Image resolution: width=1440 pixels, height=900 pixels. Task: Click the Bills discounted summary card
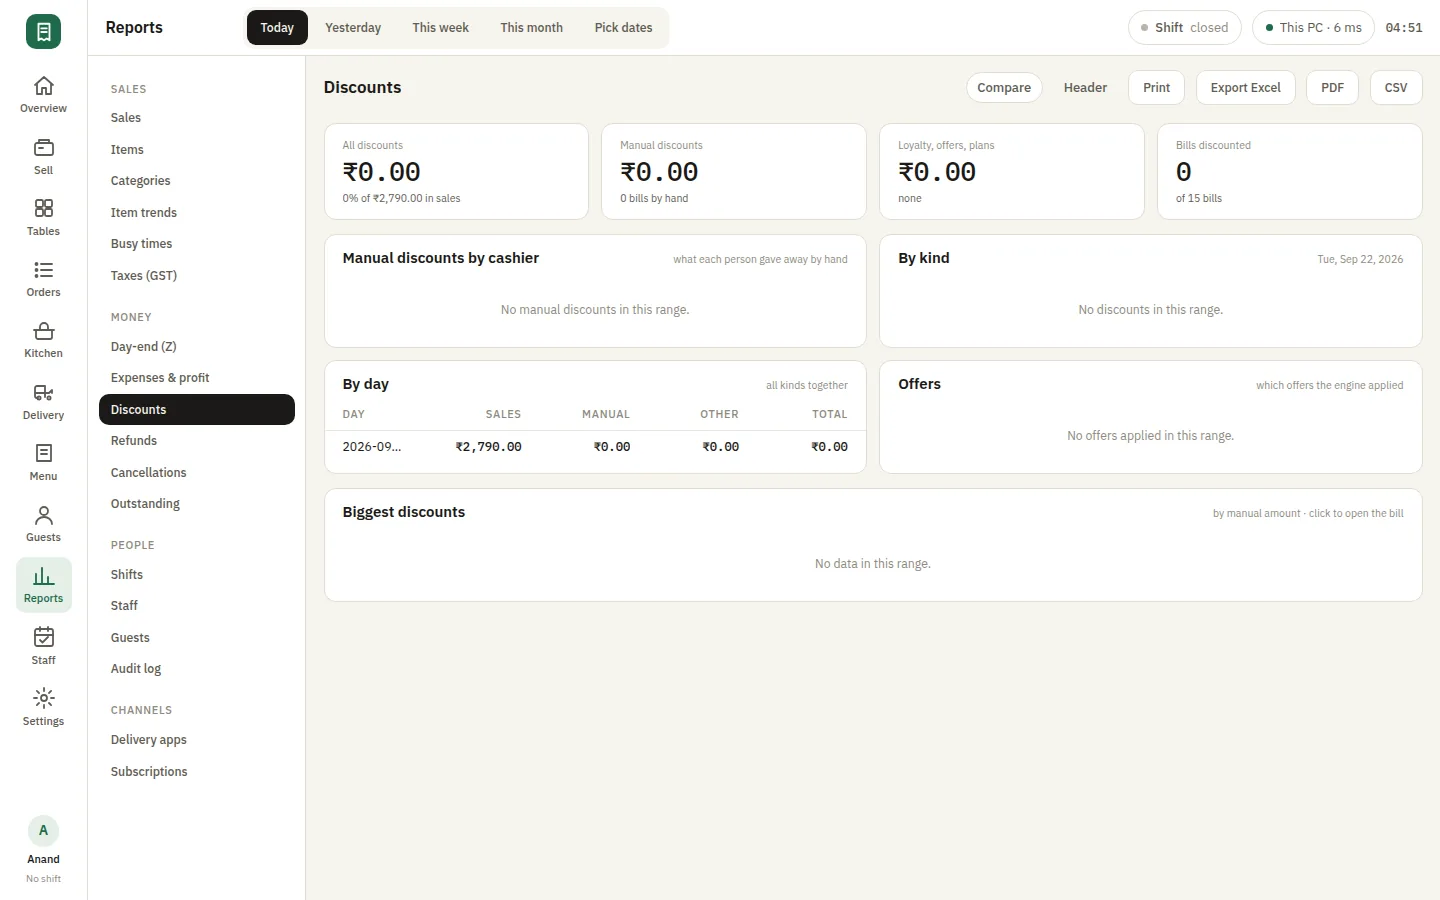tap(1290, 171)
